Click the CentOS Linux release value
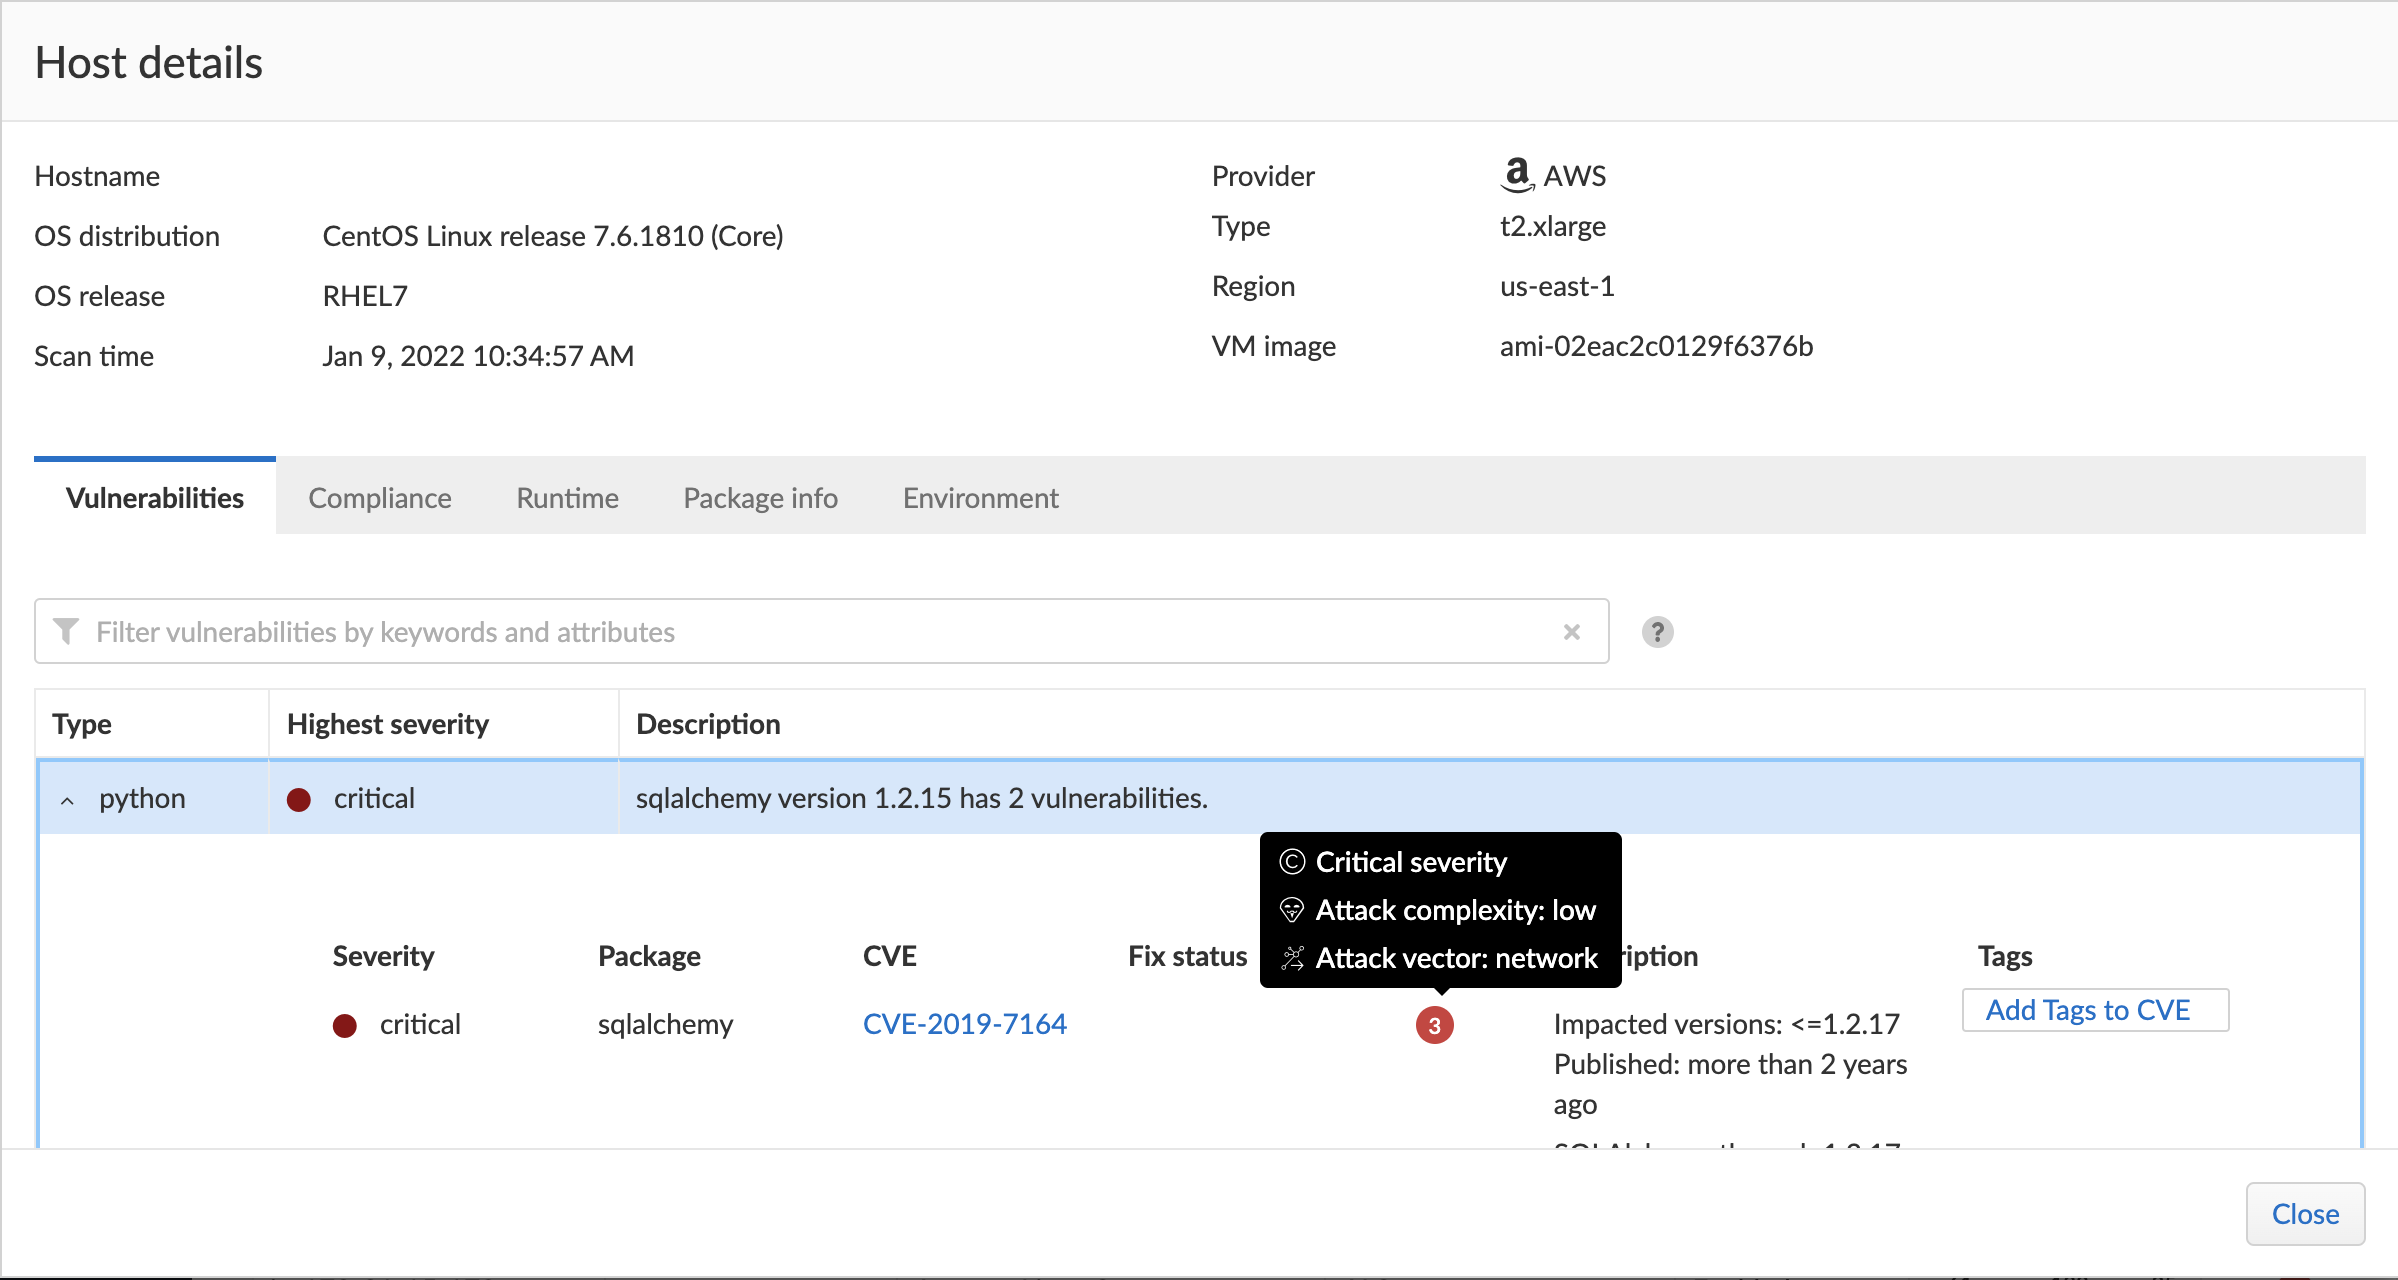This screenshot has width=2398, height=1280. pyautogui.click(x=553, y=236)
